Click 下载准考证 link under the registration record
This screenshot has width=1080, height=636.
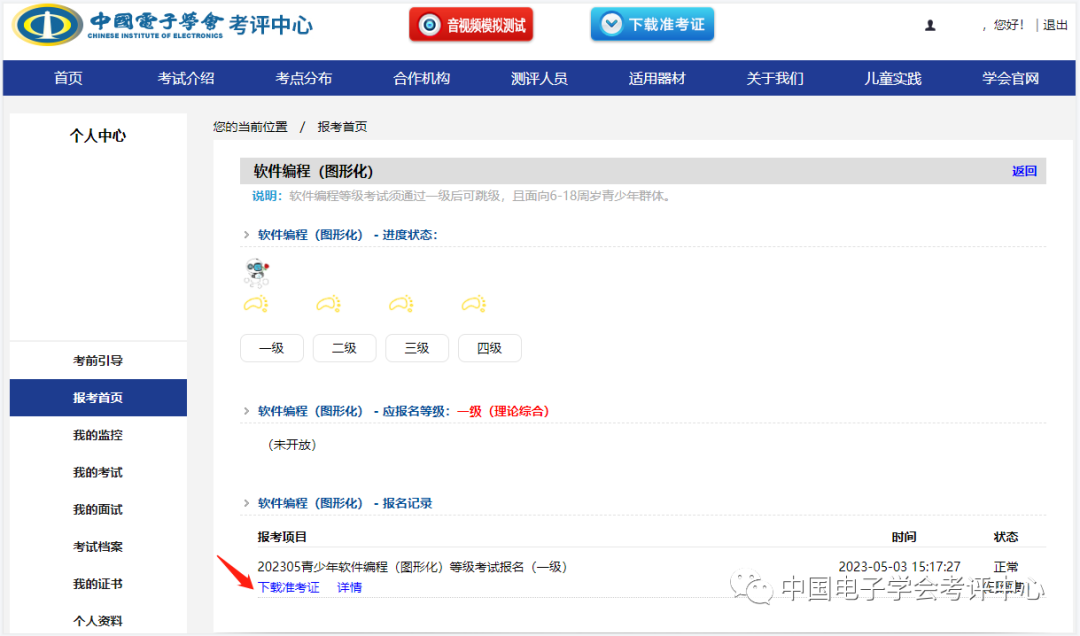pyautogui.click(x=289, y=587)
